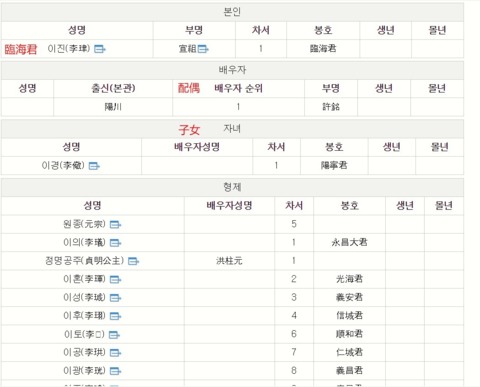Follow the 원종(元宗) sibling link
Screen dimensions: 480x387
(84, 224)
